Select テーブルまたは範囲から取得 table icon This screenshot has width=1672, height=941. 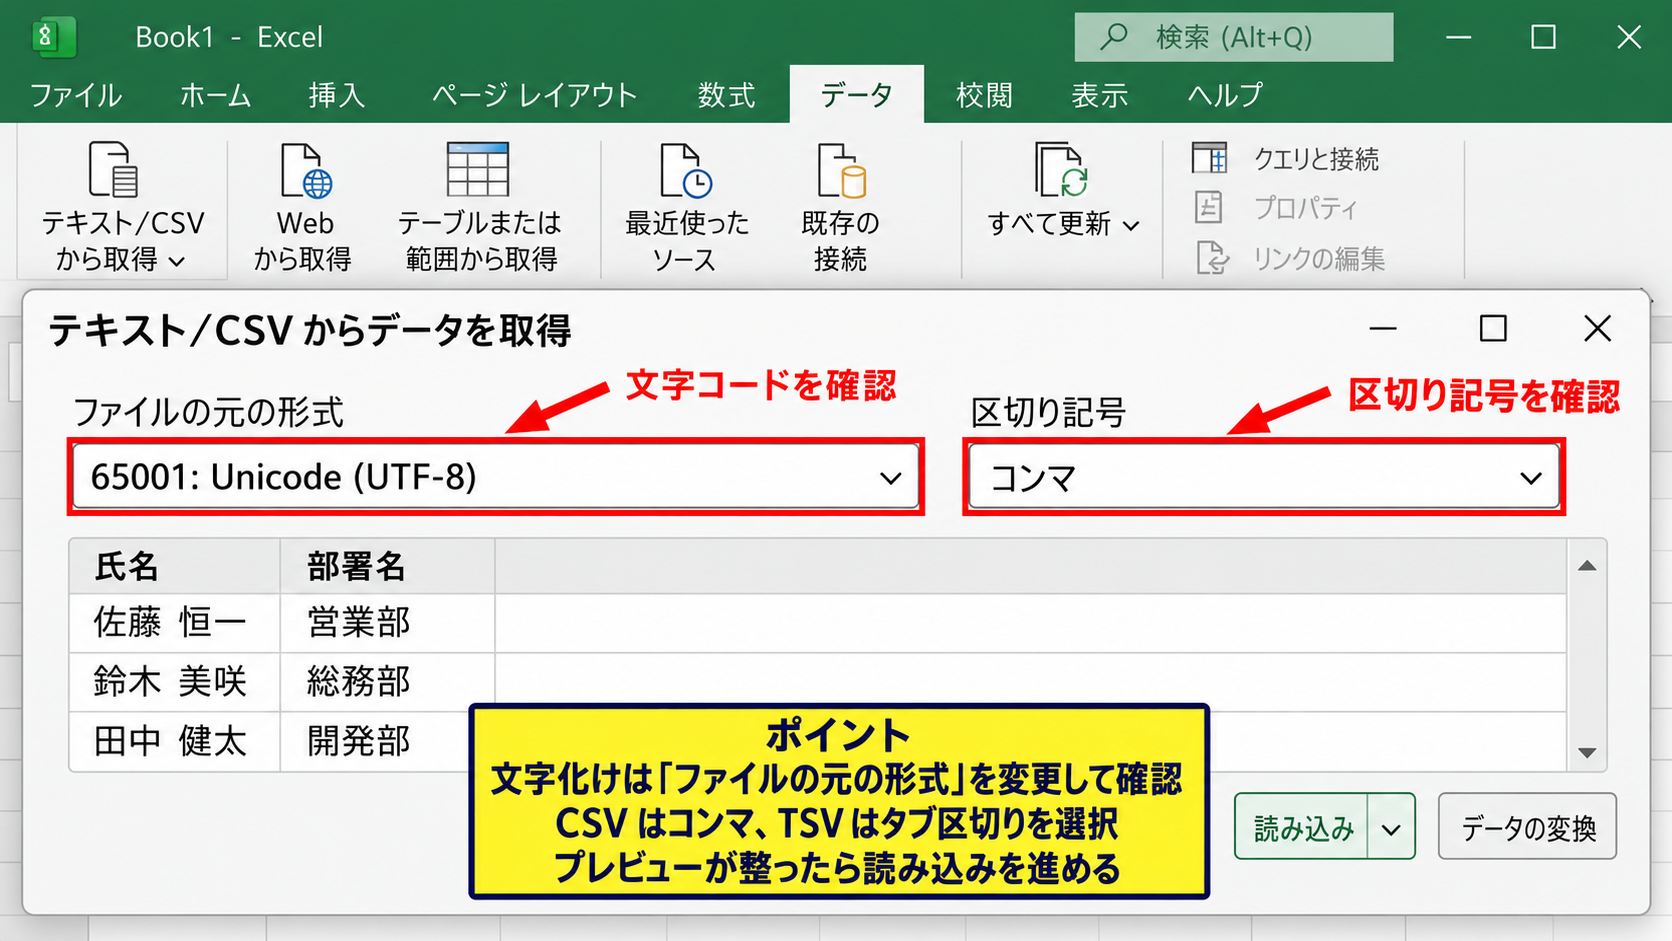(478, 169)
